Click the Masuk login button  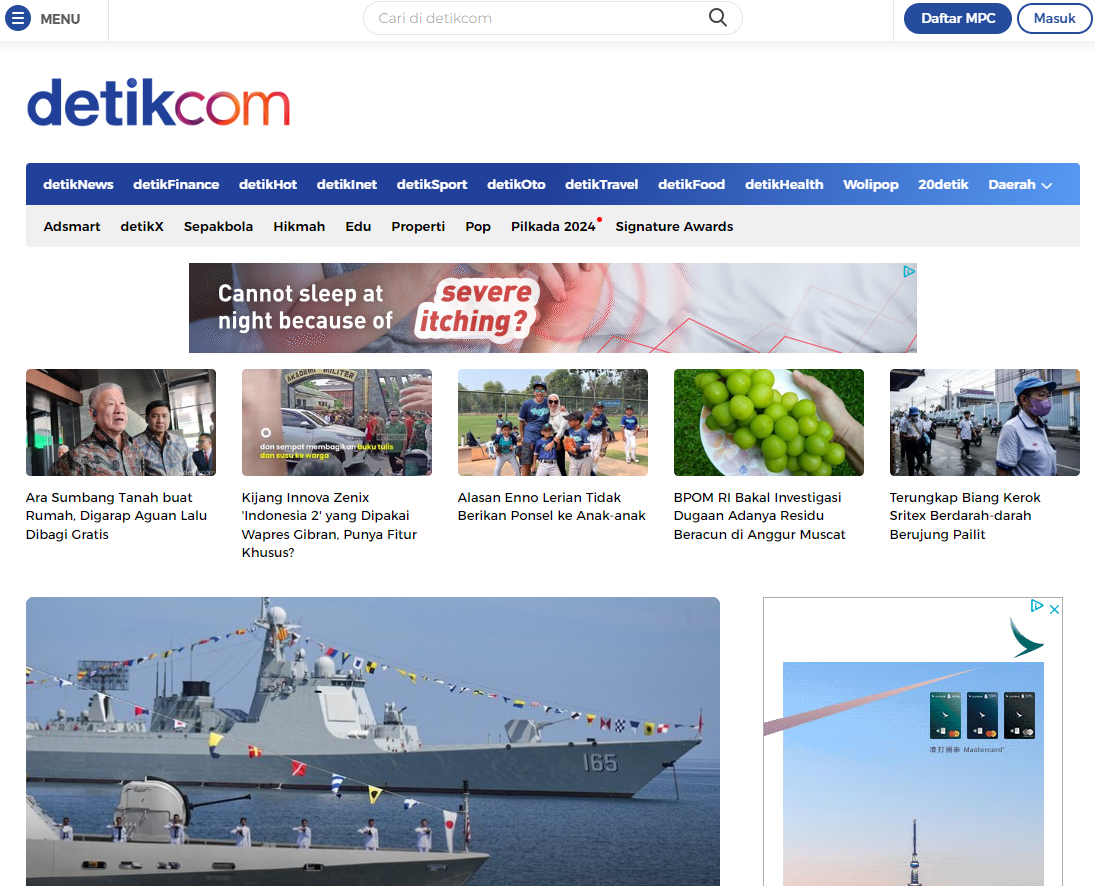point(1054,18)
